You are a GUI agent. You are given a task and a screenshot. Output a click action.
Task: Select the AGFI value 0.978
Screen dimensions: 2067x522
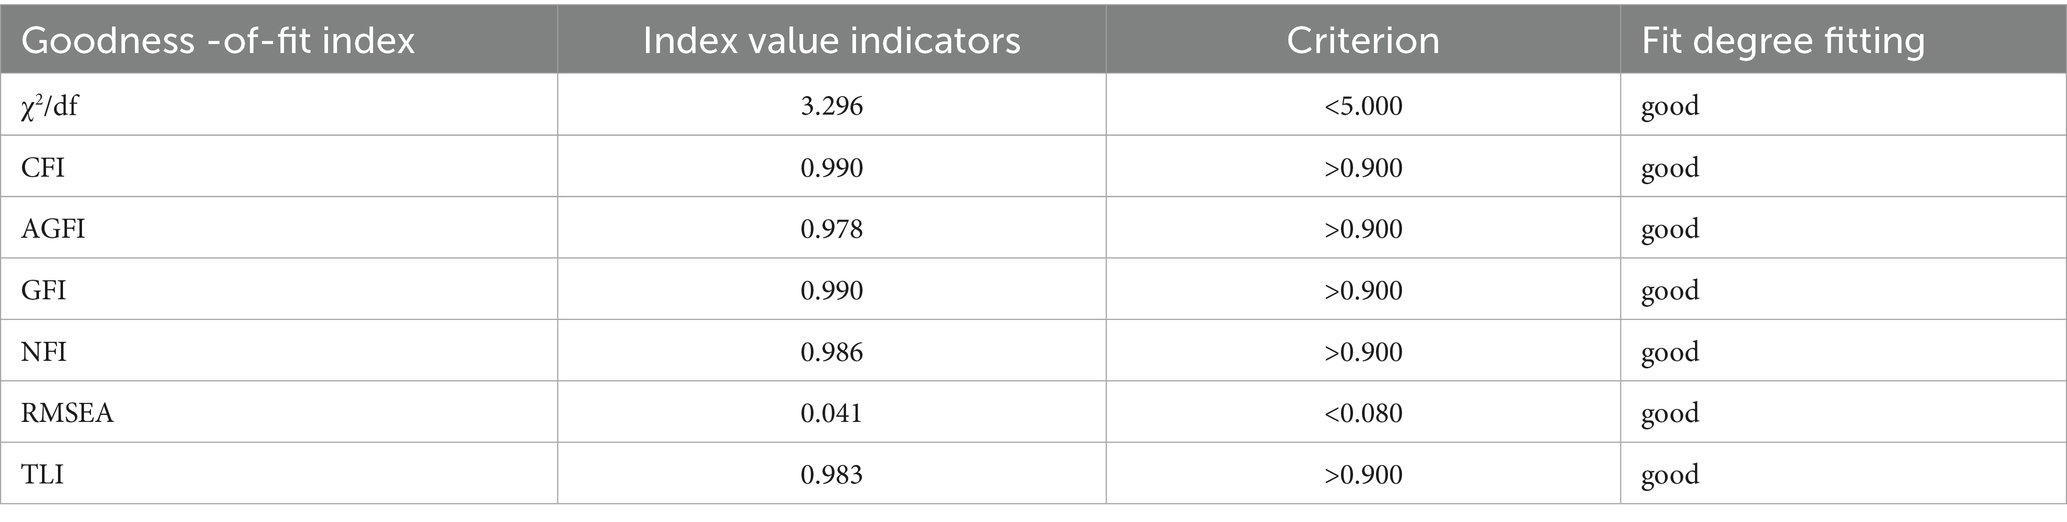(x=831, y=229)
